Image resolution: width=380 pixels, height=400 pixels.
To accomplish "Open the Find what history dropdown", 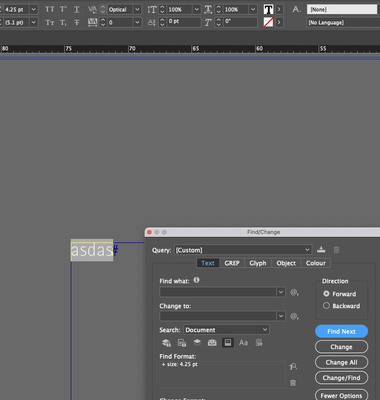I will coord(281,292).
